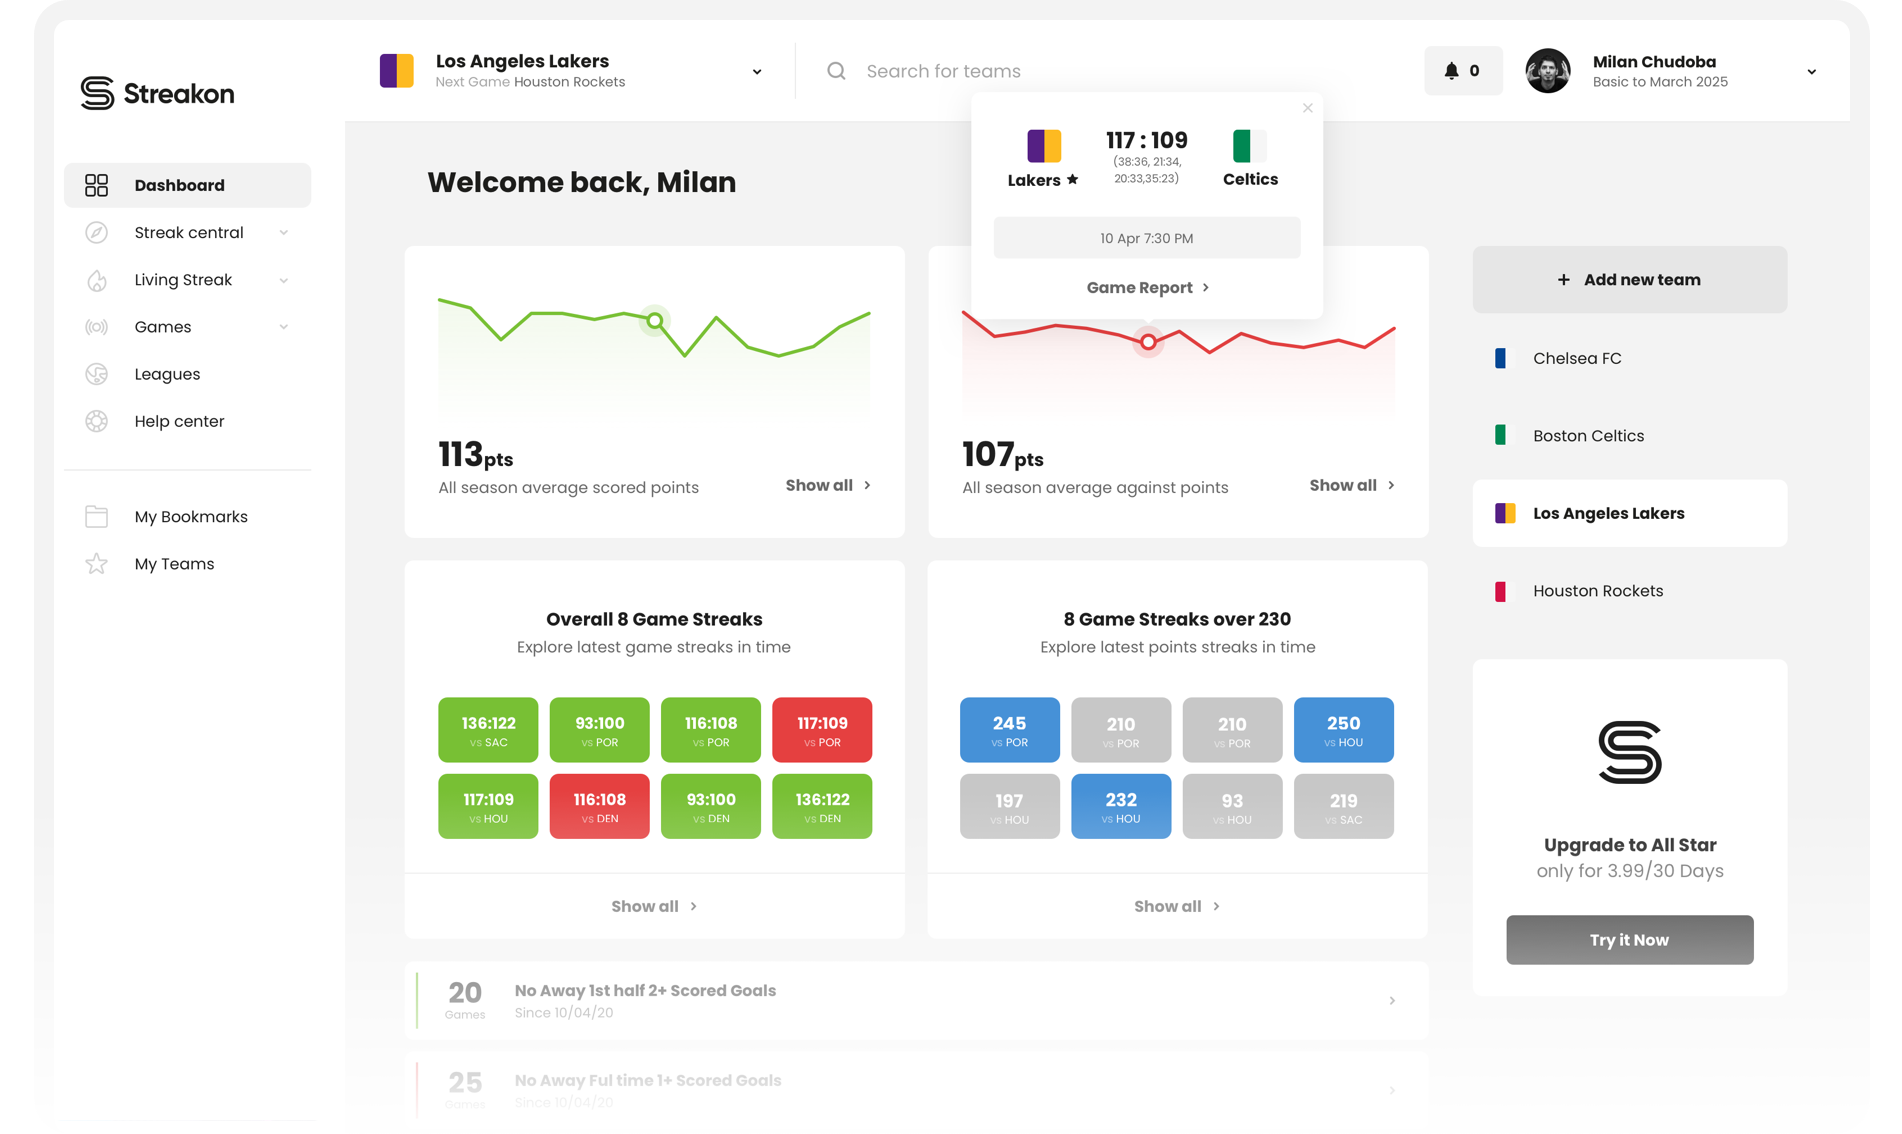Screen dimensions: 1902x1134
Task: Click the Celtics flag in game popup
Action: (x=1249, y=146)
